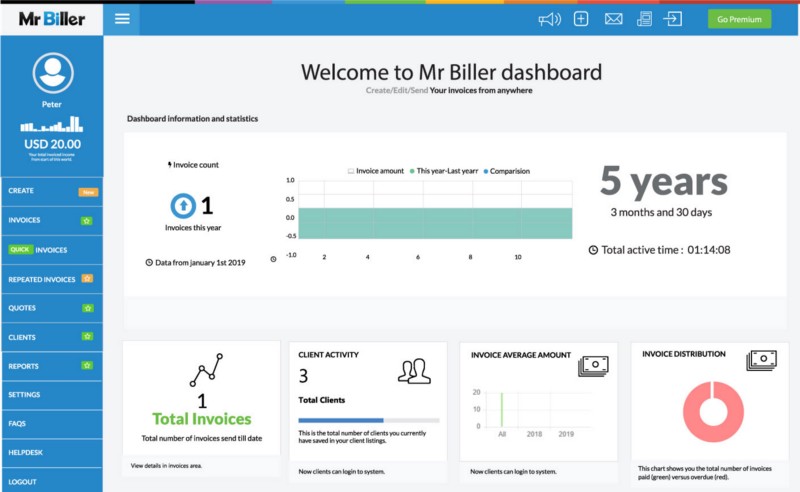Toggle the Comparision legend entry
The height and width of the screenshot is (492, 800).
pyautogui.click(x=507, y=171)
